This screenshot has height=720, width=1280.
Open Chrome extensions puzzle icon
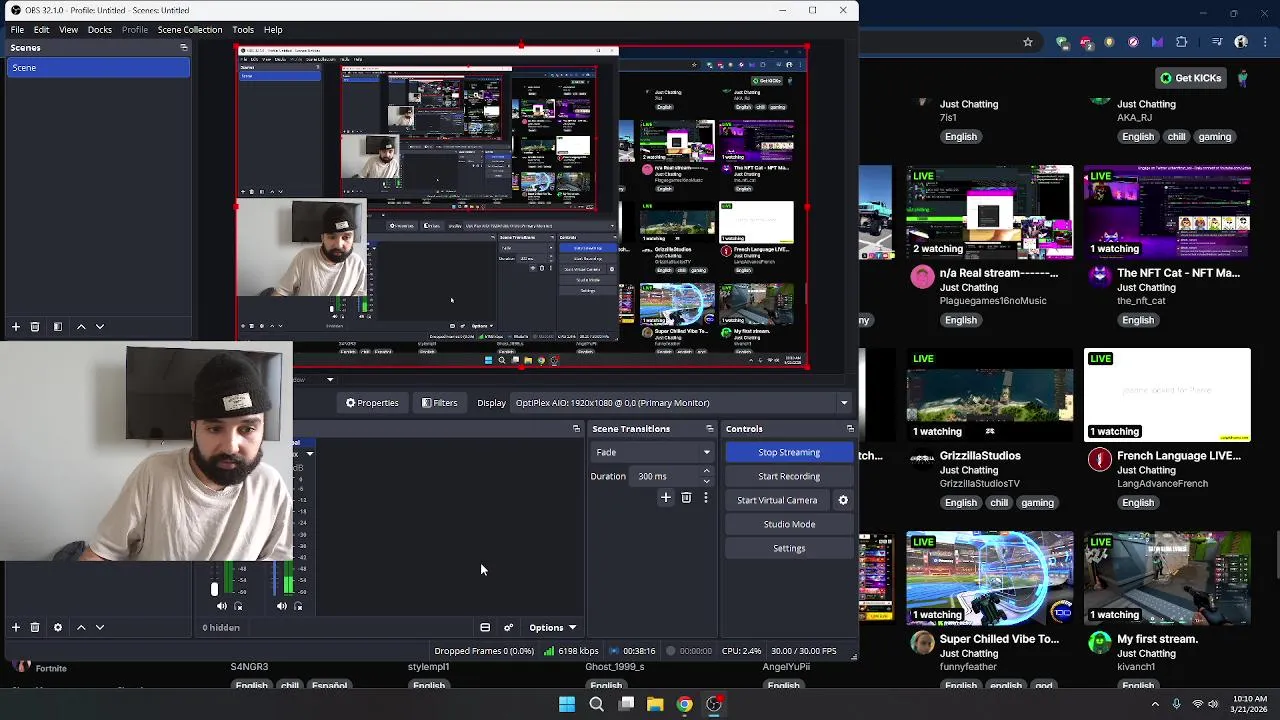point(1182,42)
